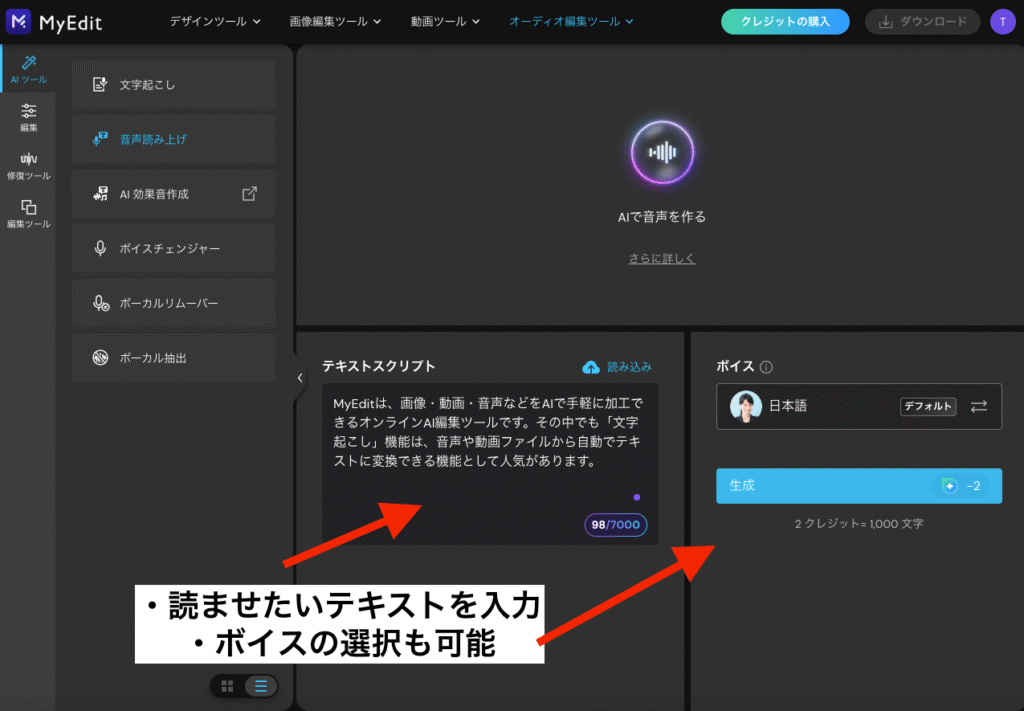This screenshot has height=711, width=1024.
Task: Open the AI 効果音作成 tool
Action: pyautogui.click(x=173, y=194)
